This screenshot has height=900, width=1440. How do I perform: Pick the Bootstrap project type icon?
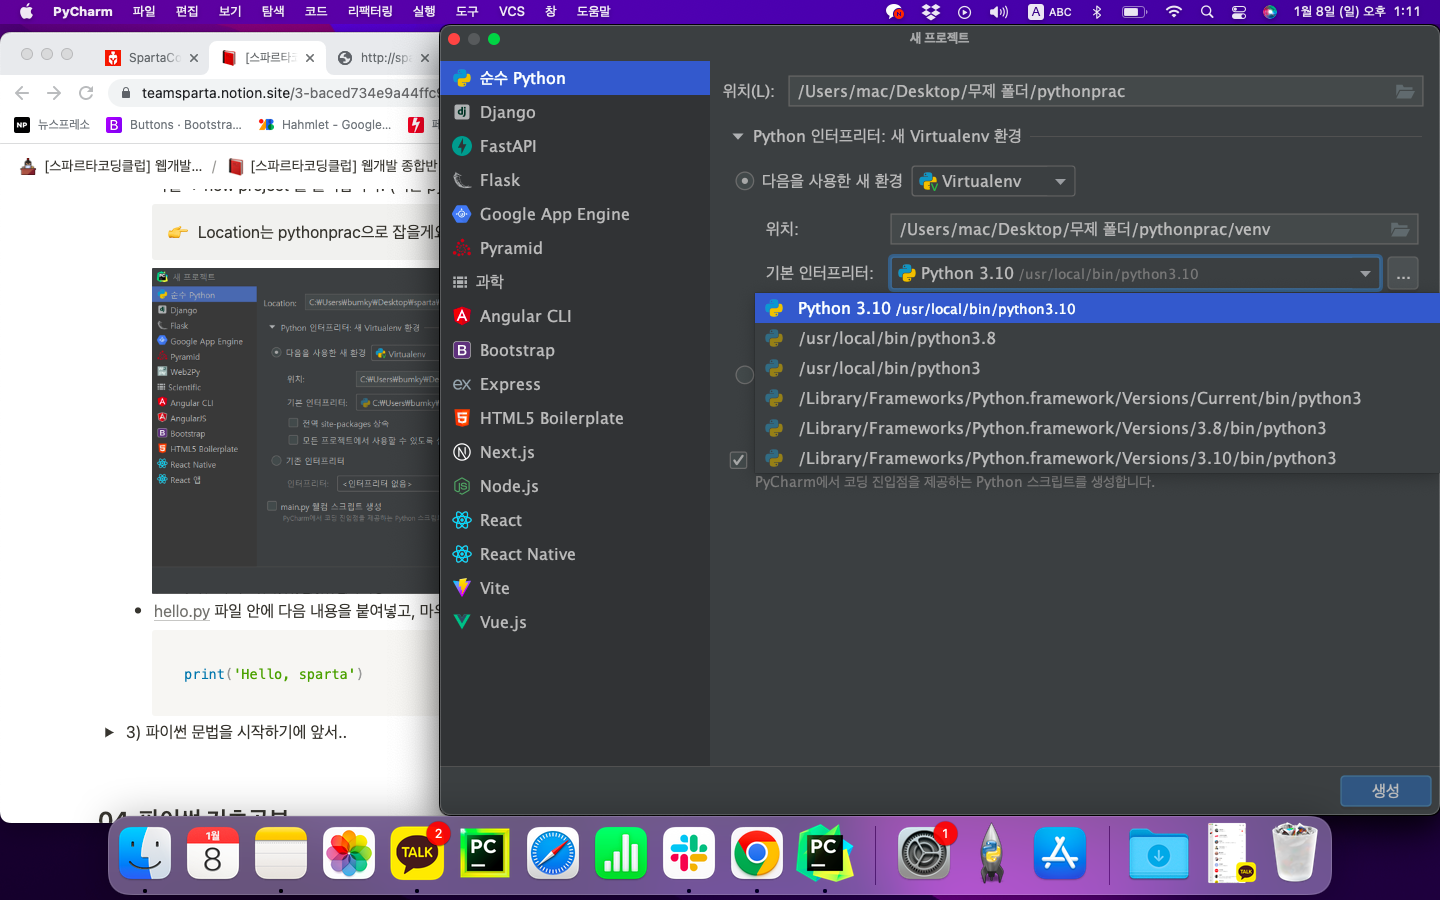(461, 350)
